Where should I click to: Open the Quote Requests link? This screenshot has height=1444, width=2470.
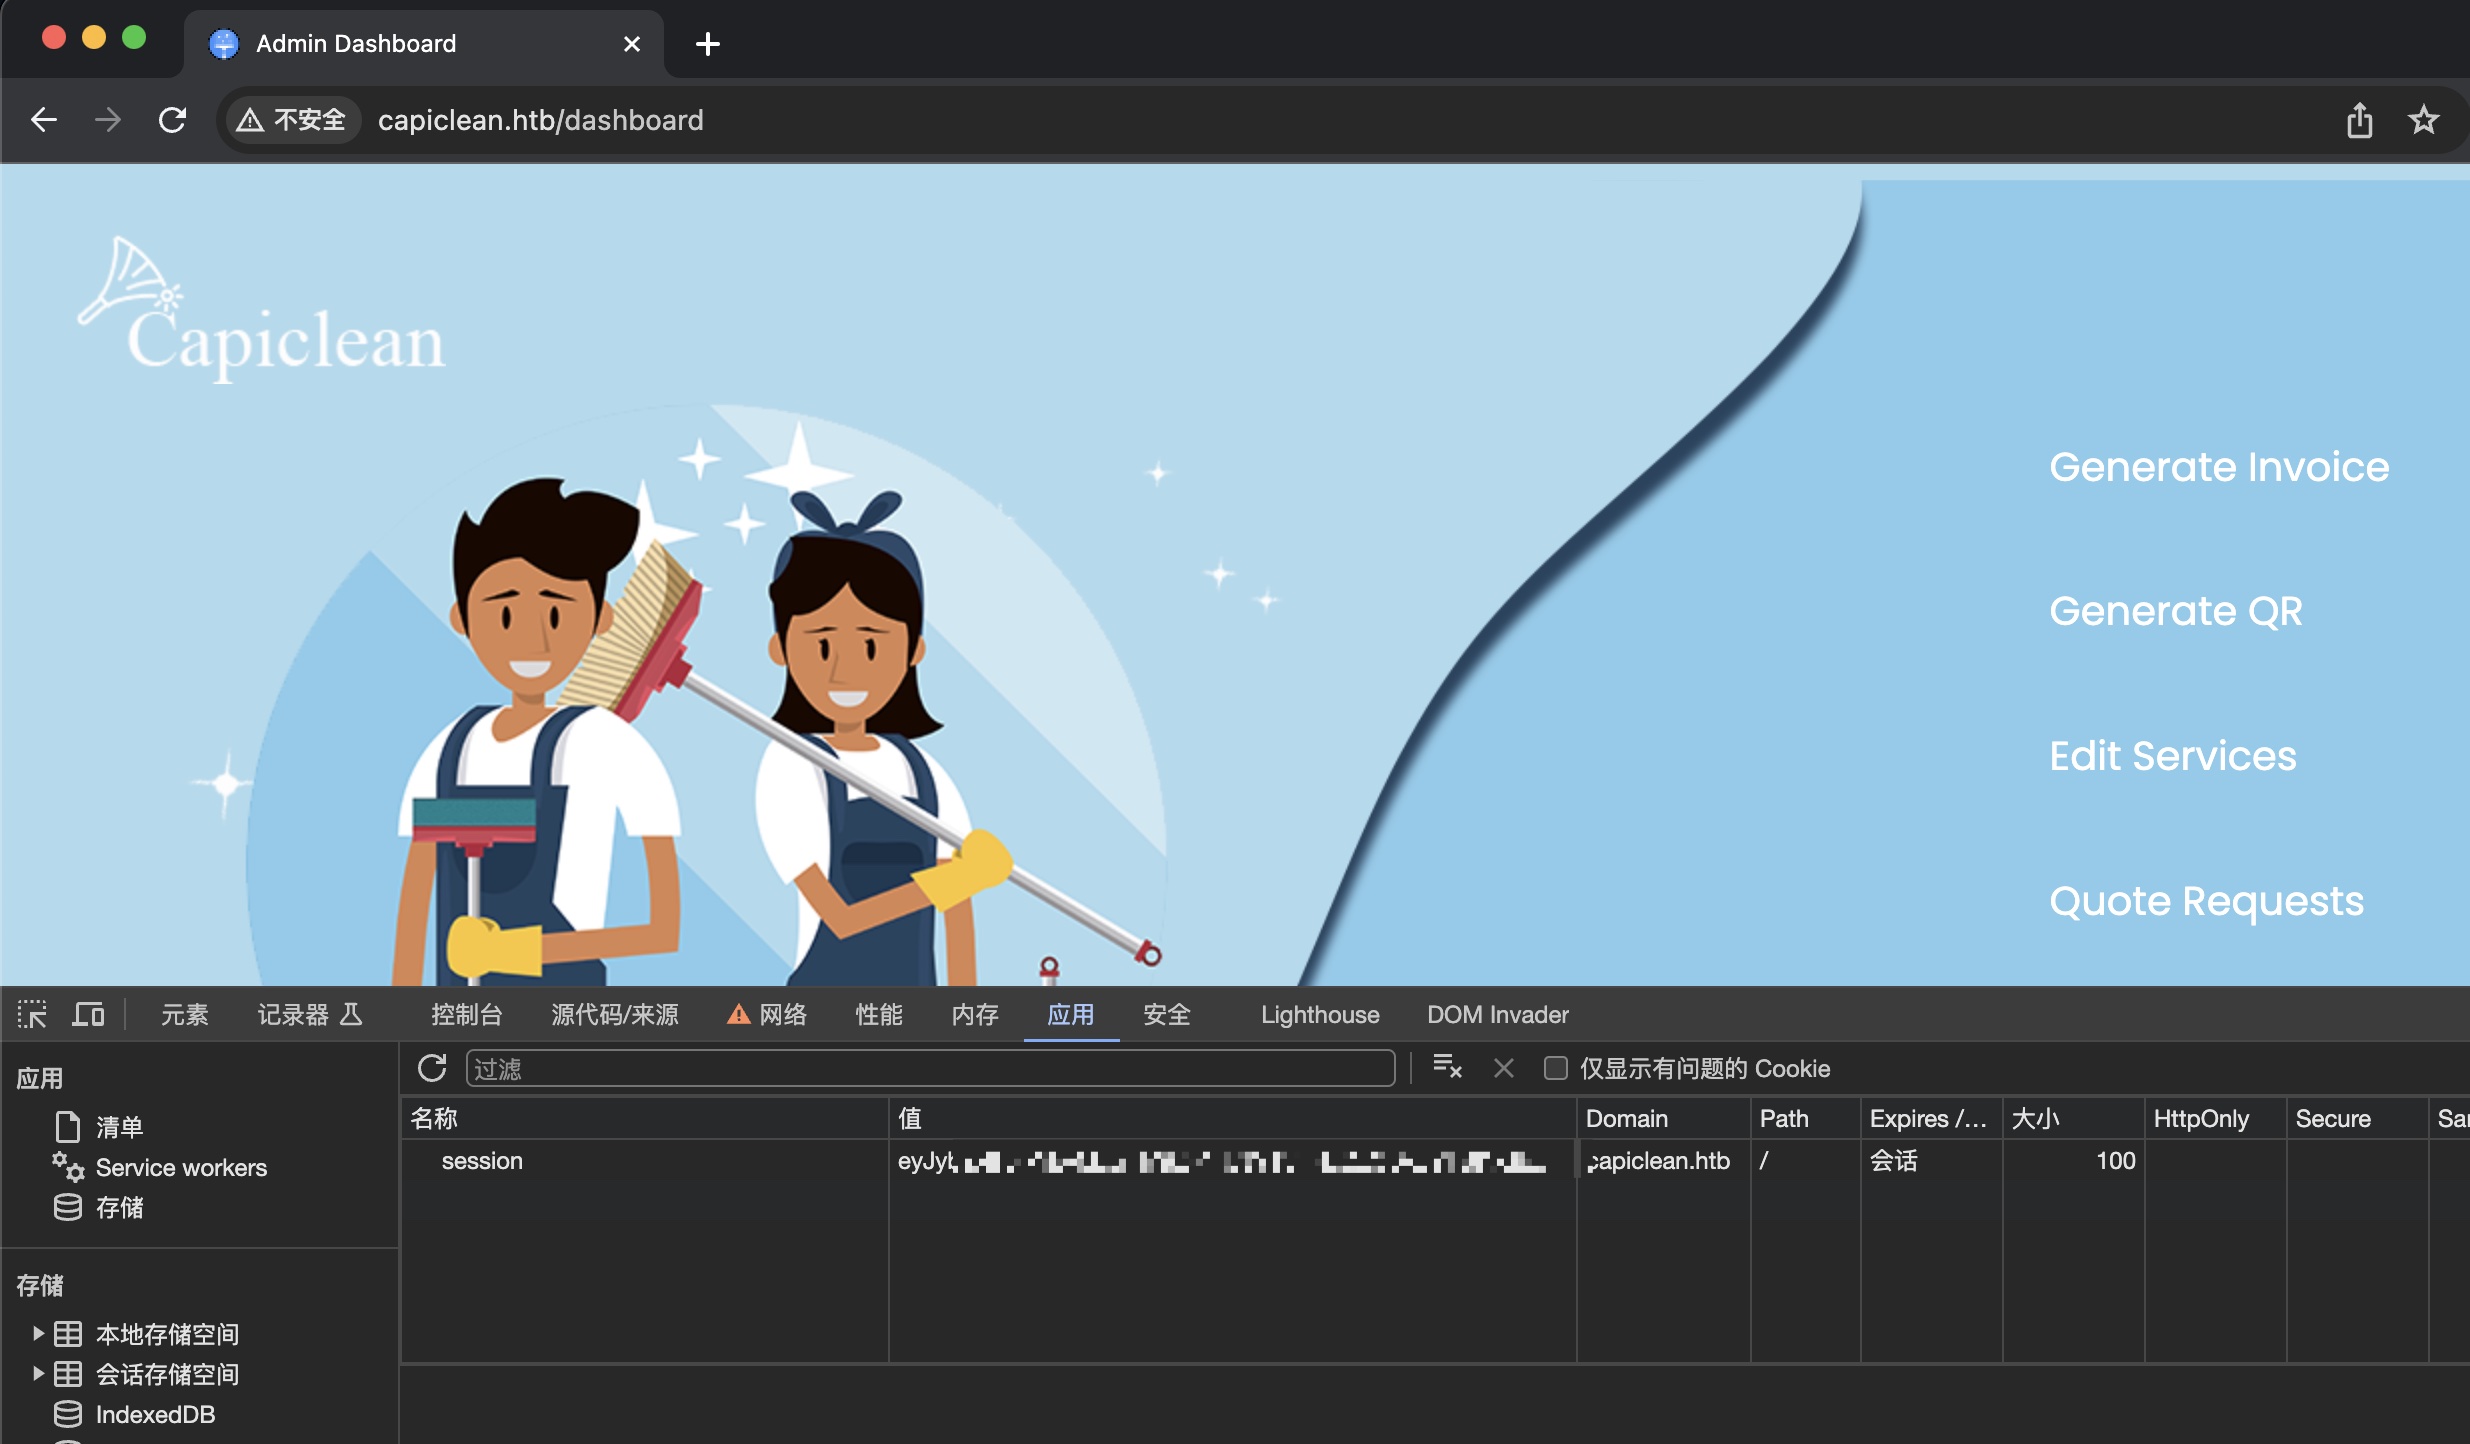[2206, 901]
